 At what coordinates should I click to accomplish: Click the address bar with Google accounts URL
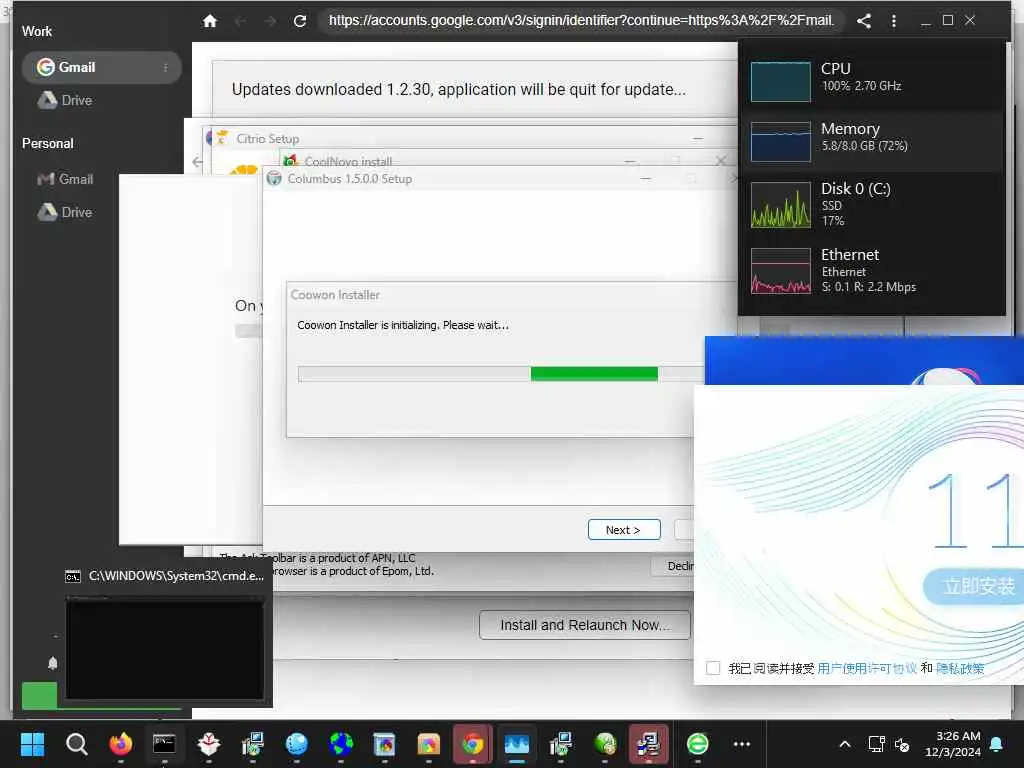(581, 21)
